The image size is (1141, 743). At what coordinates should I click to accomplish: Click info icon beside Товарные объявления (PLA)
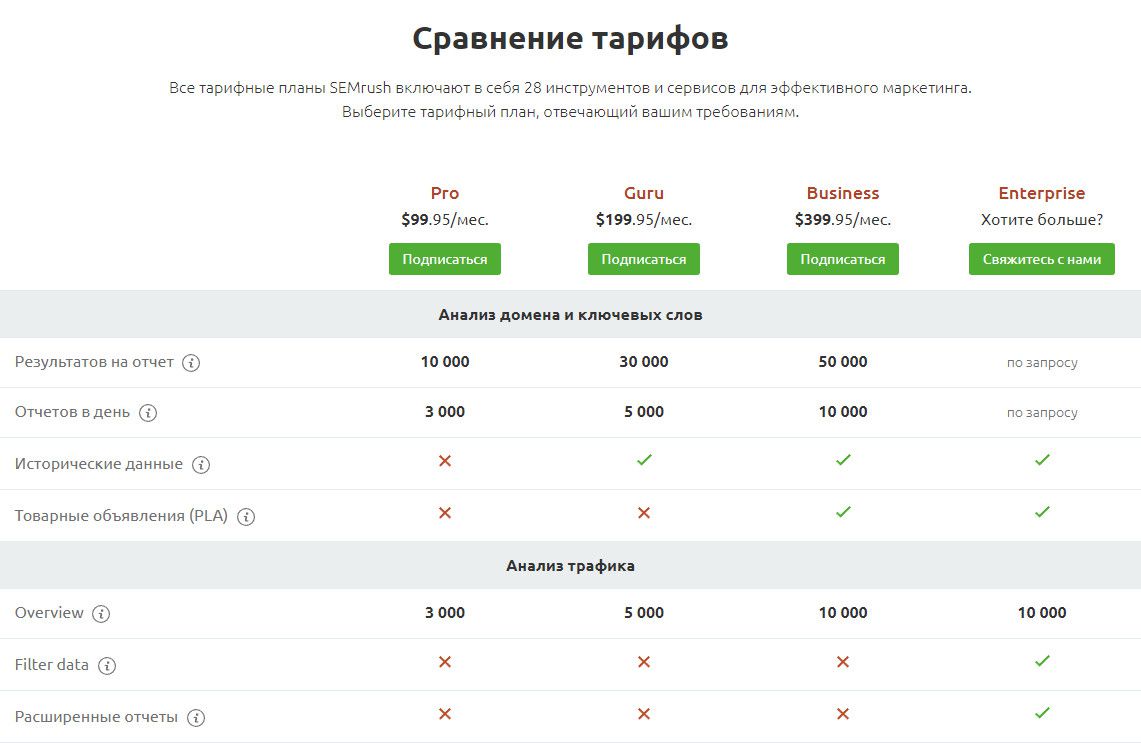tap(246, 517)
